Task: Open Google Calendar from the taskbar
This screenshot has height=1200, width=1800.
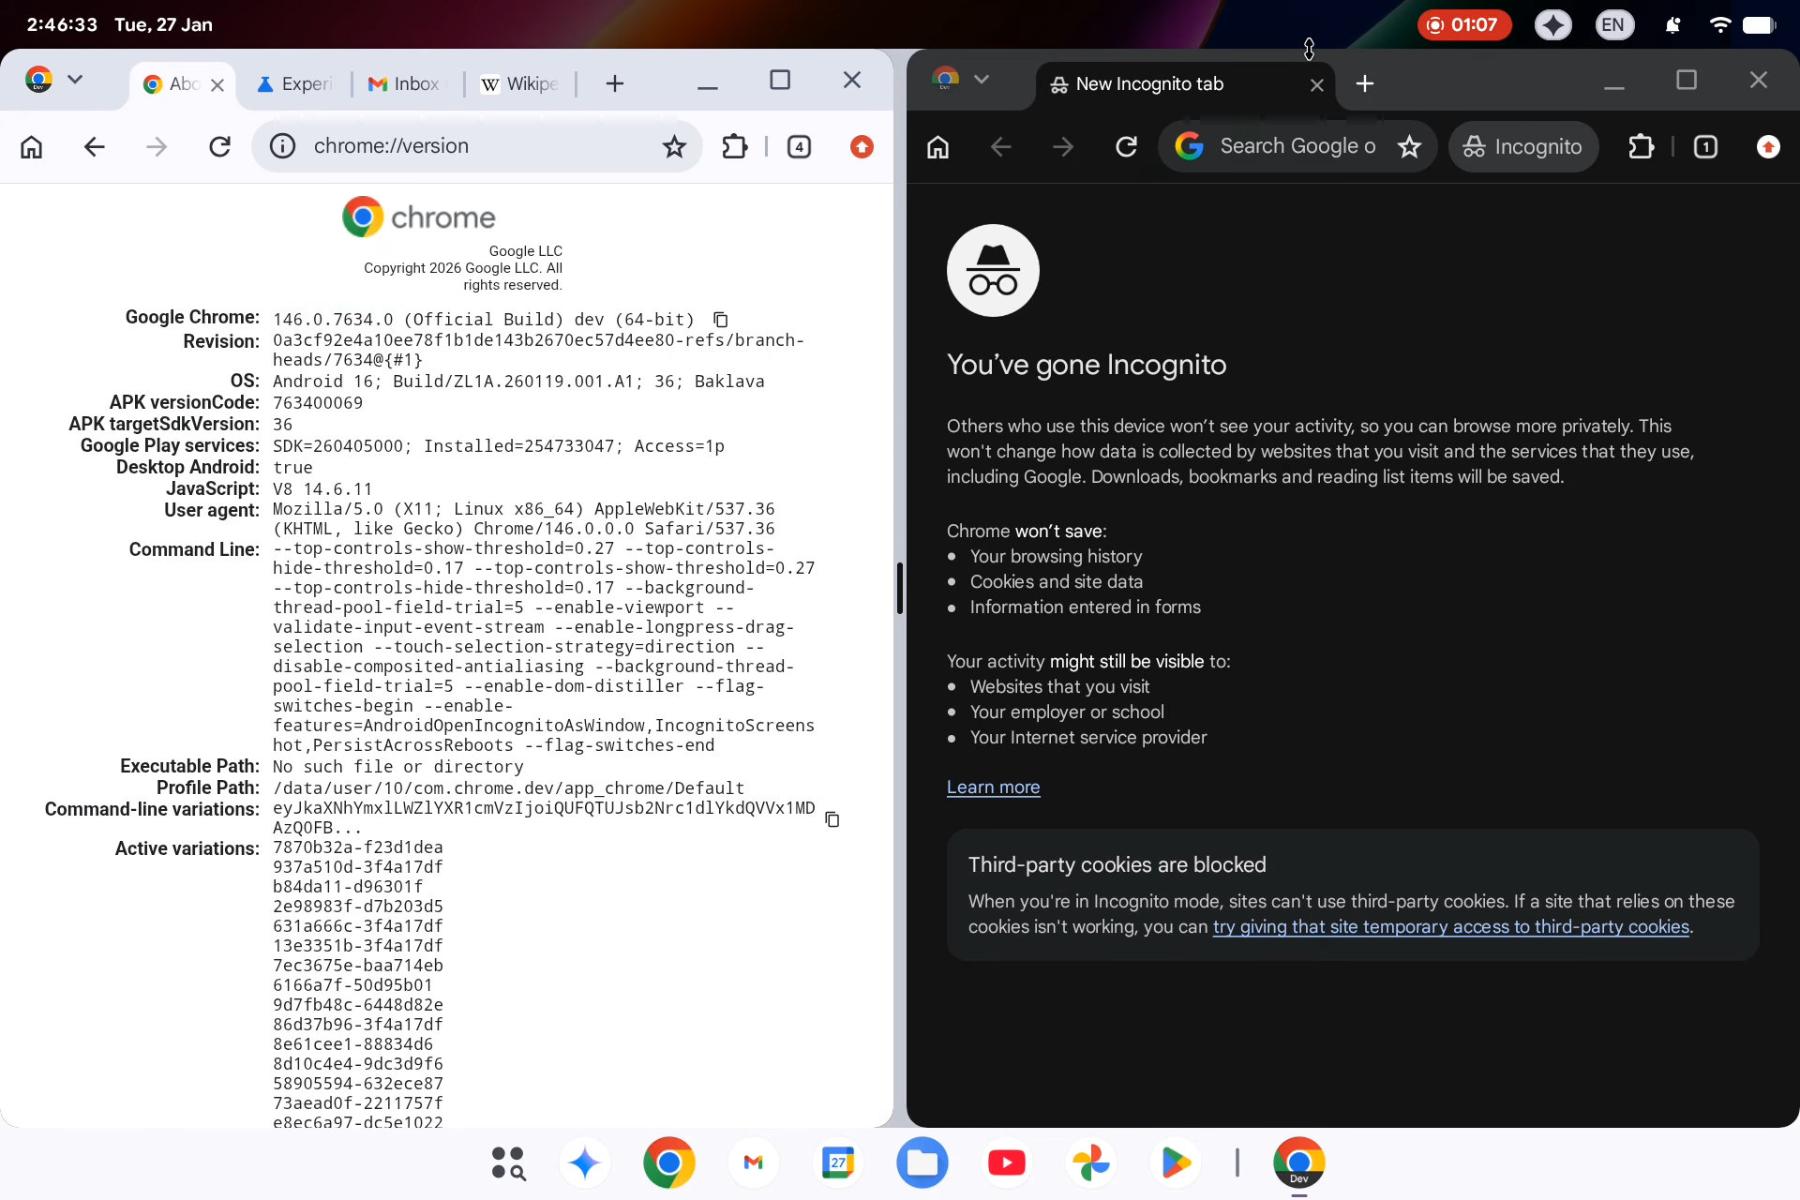Action: pyautogui.click(x=838, y=1163)
